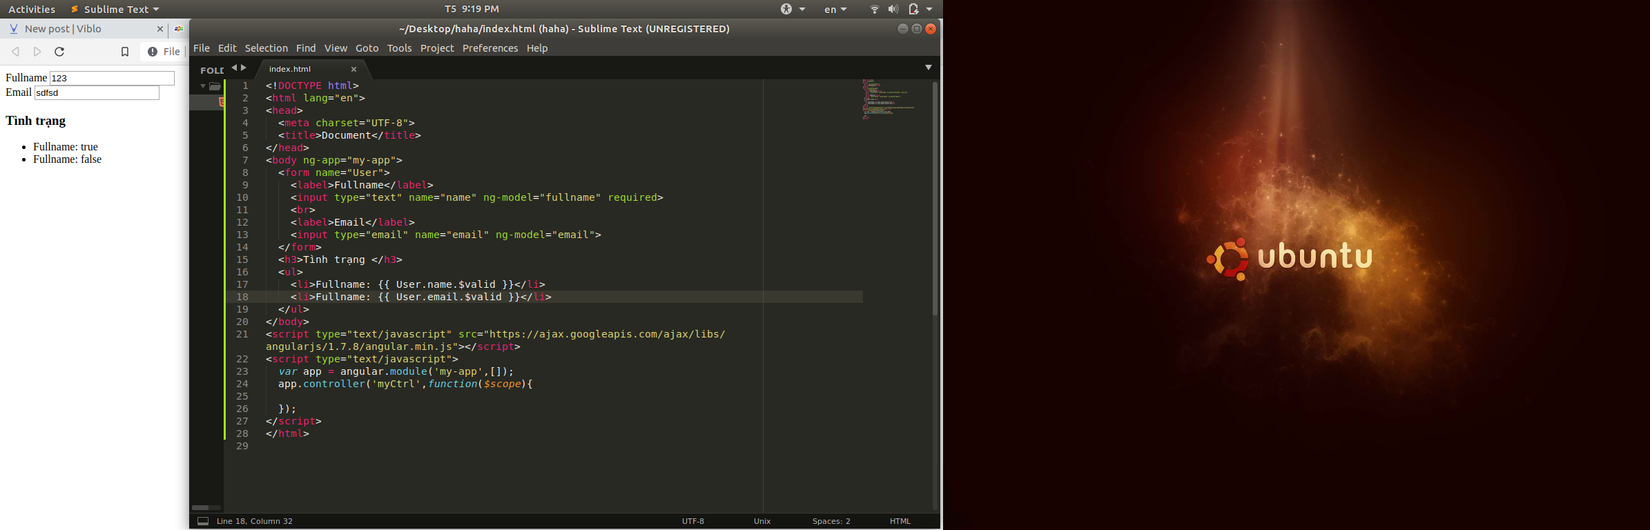This screenshot has width=1650, height=530.
Task: Click the editor's vertical scrollbar
Action: [935, 200]
